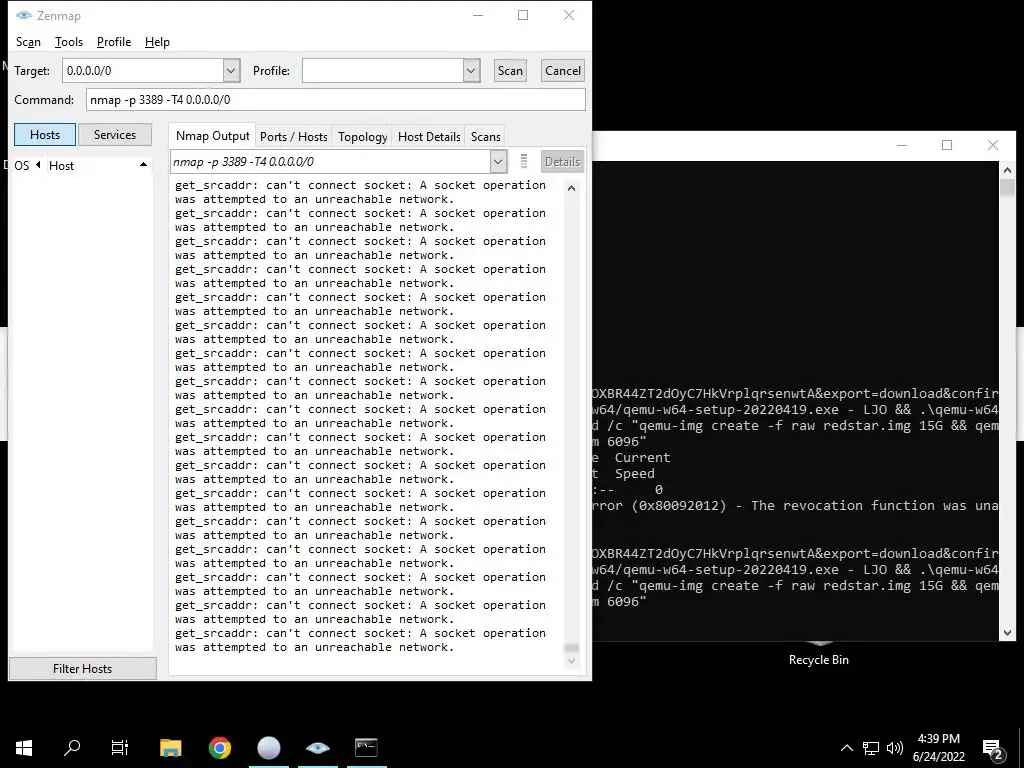Click Nmap output scrollbar up arrow
Image resolution: width=1024 pixels, height=768 pixels.
pos(571,188)
